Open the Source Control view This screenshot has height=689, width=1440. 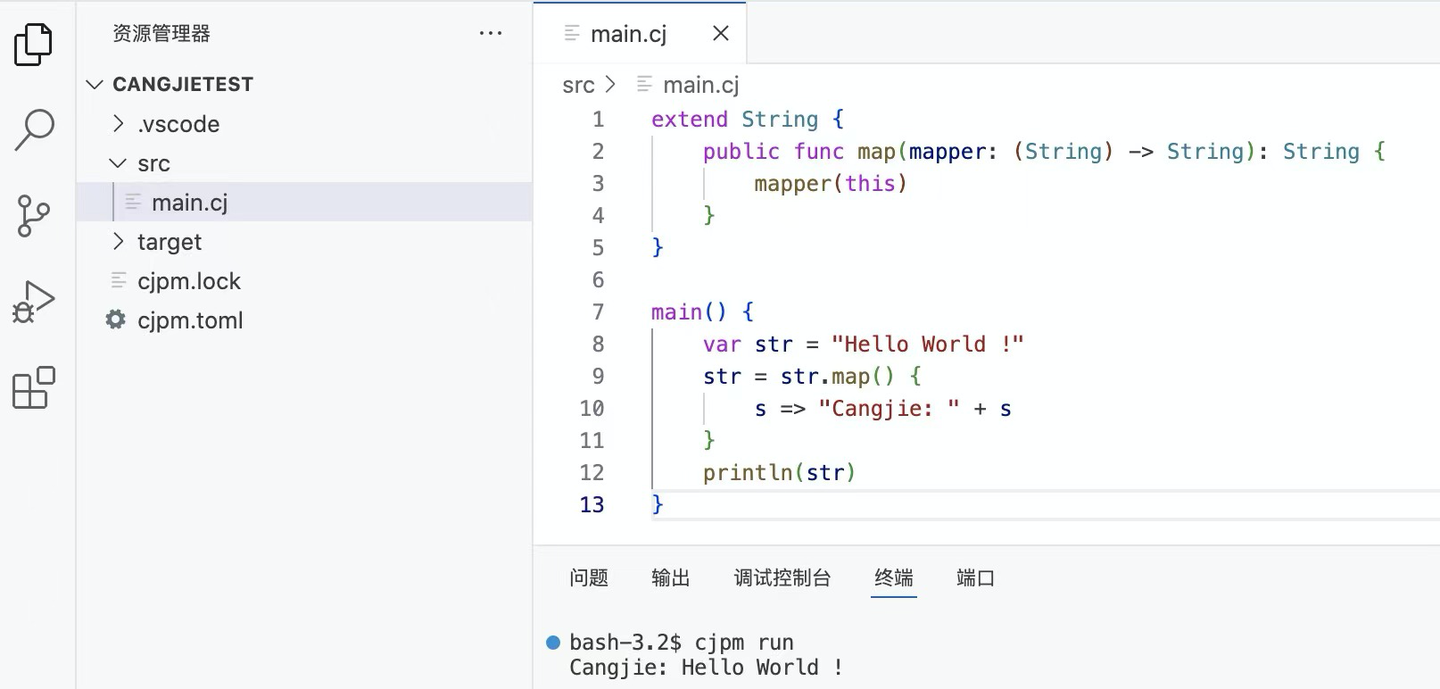pos(33,215)
